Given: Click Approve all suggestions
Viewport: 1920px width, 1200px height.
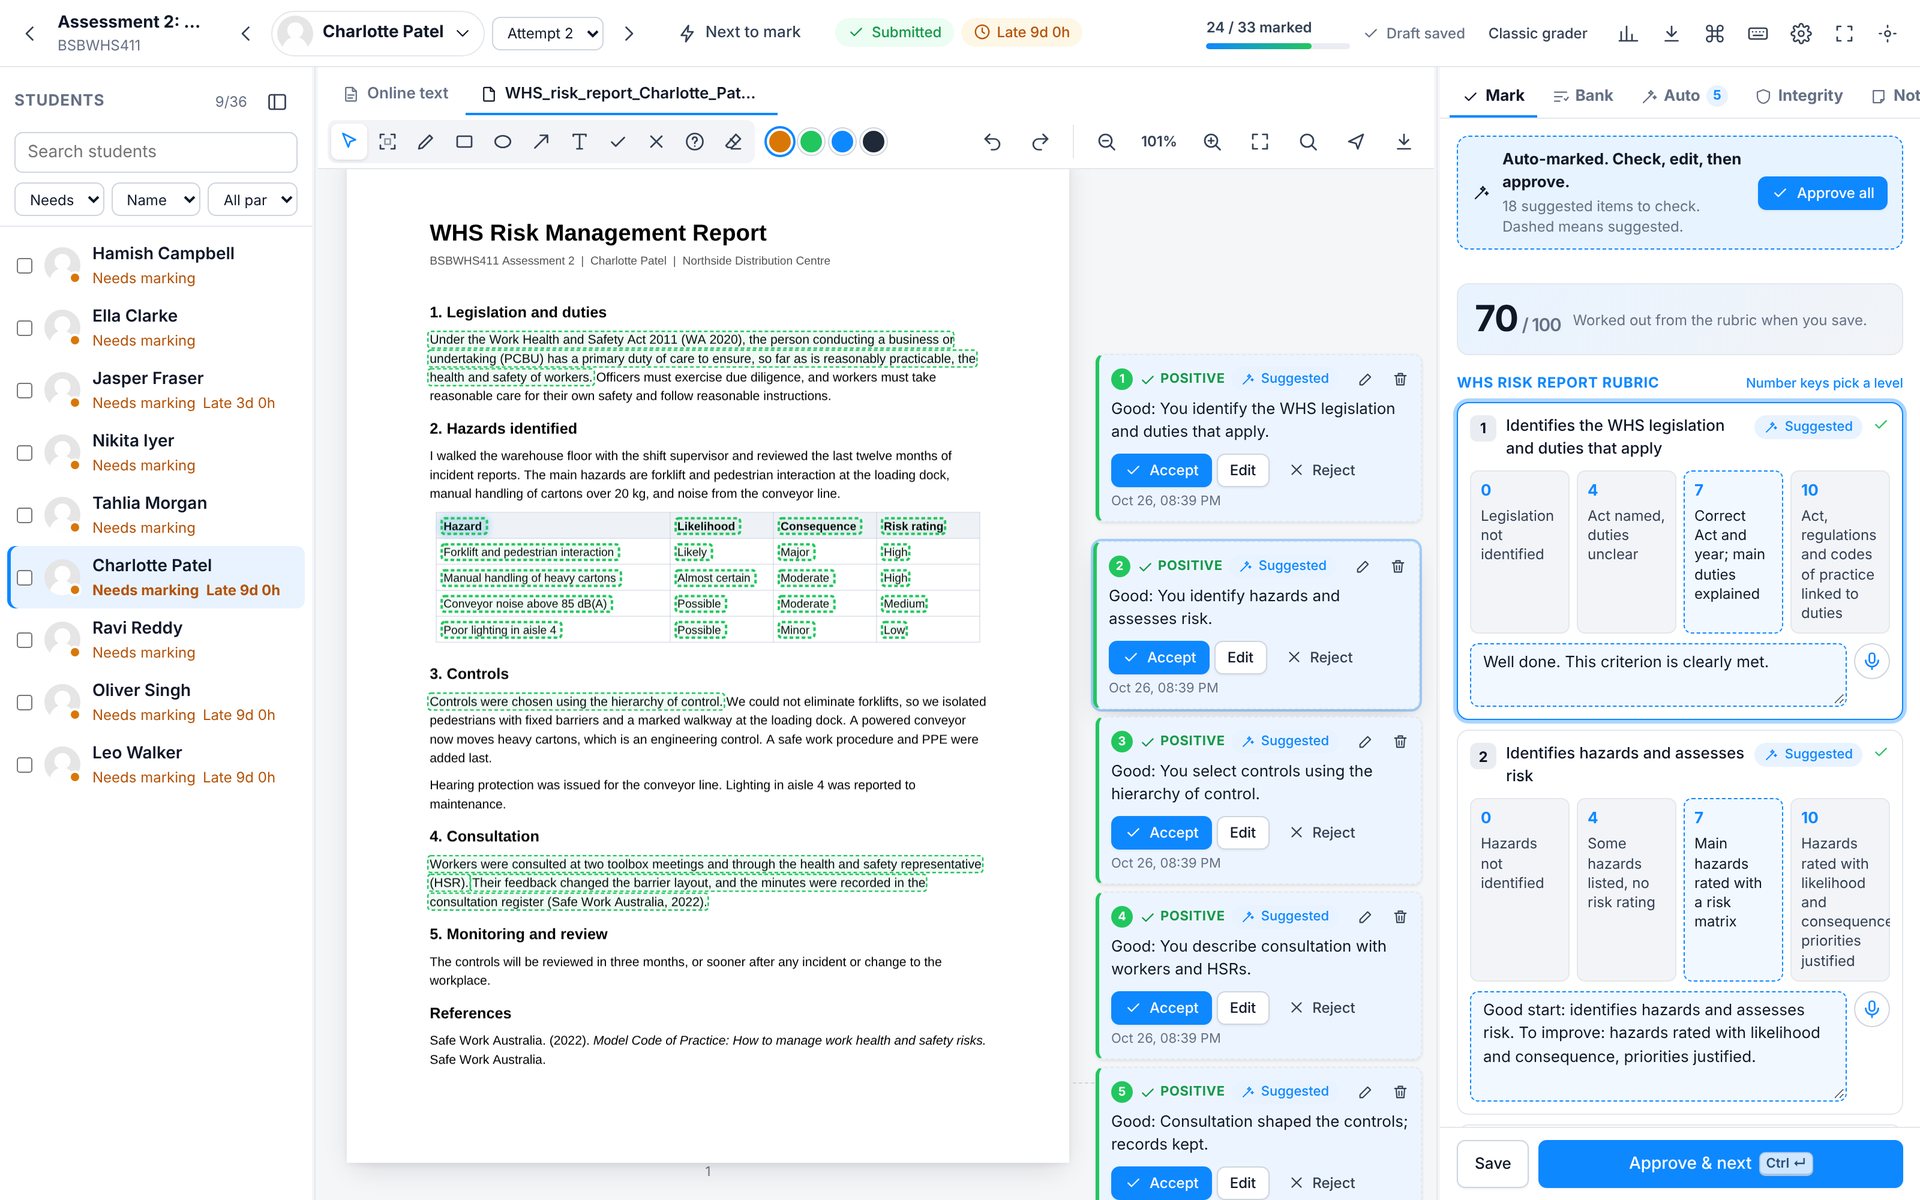Looking at the screenshot, I should [x=1822, y=193].
